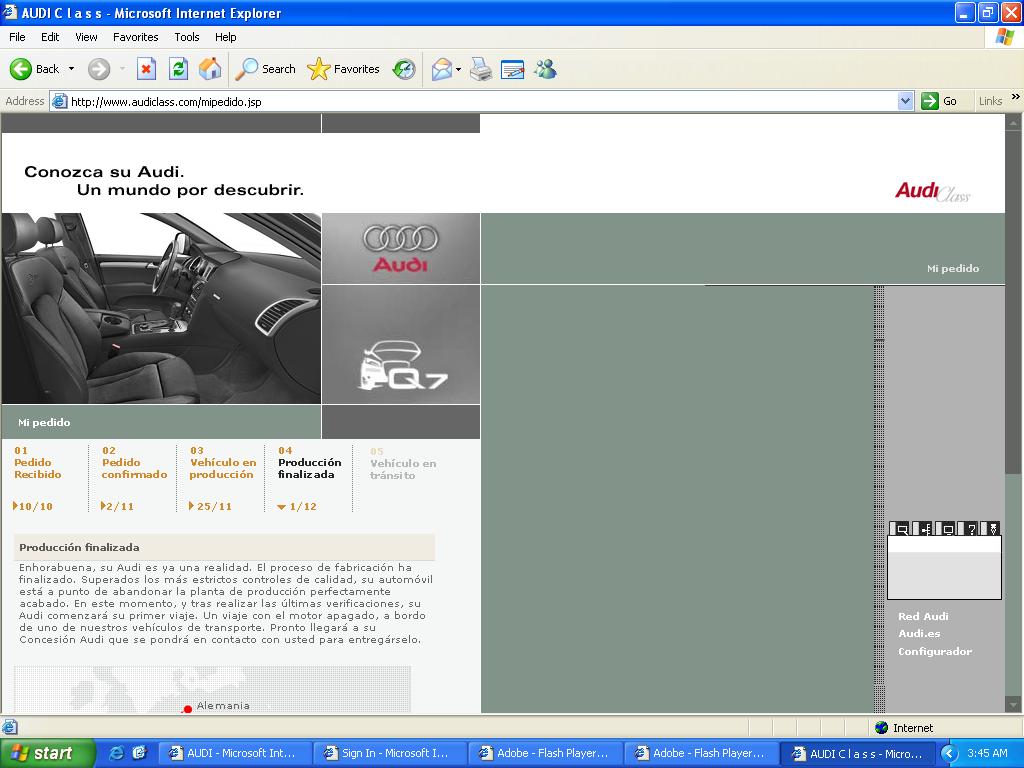1024x768 pixels.
Task: Open the Configurador link
Action: coord(935,651)
